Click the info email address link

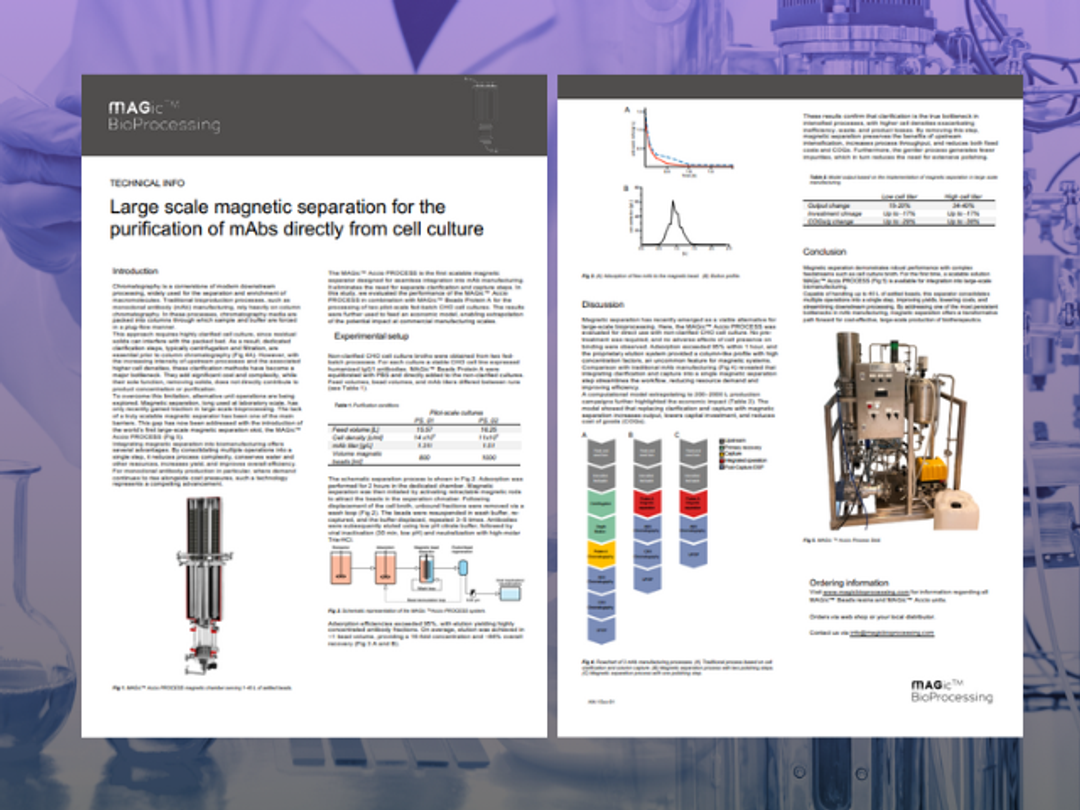(x=891, y=632)
